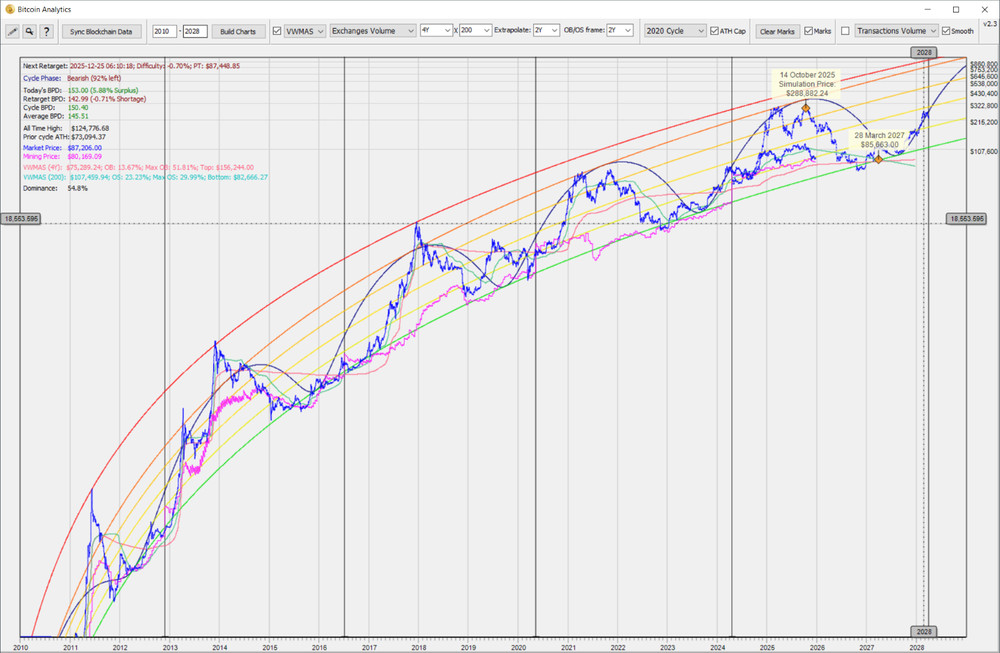Uncheck the Marks checkbox
This screenshot has width=1000, height=653.
tap(806, 31)
